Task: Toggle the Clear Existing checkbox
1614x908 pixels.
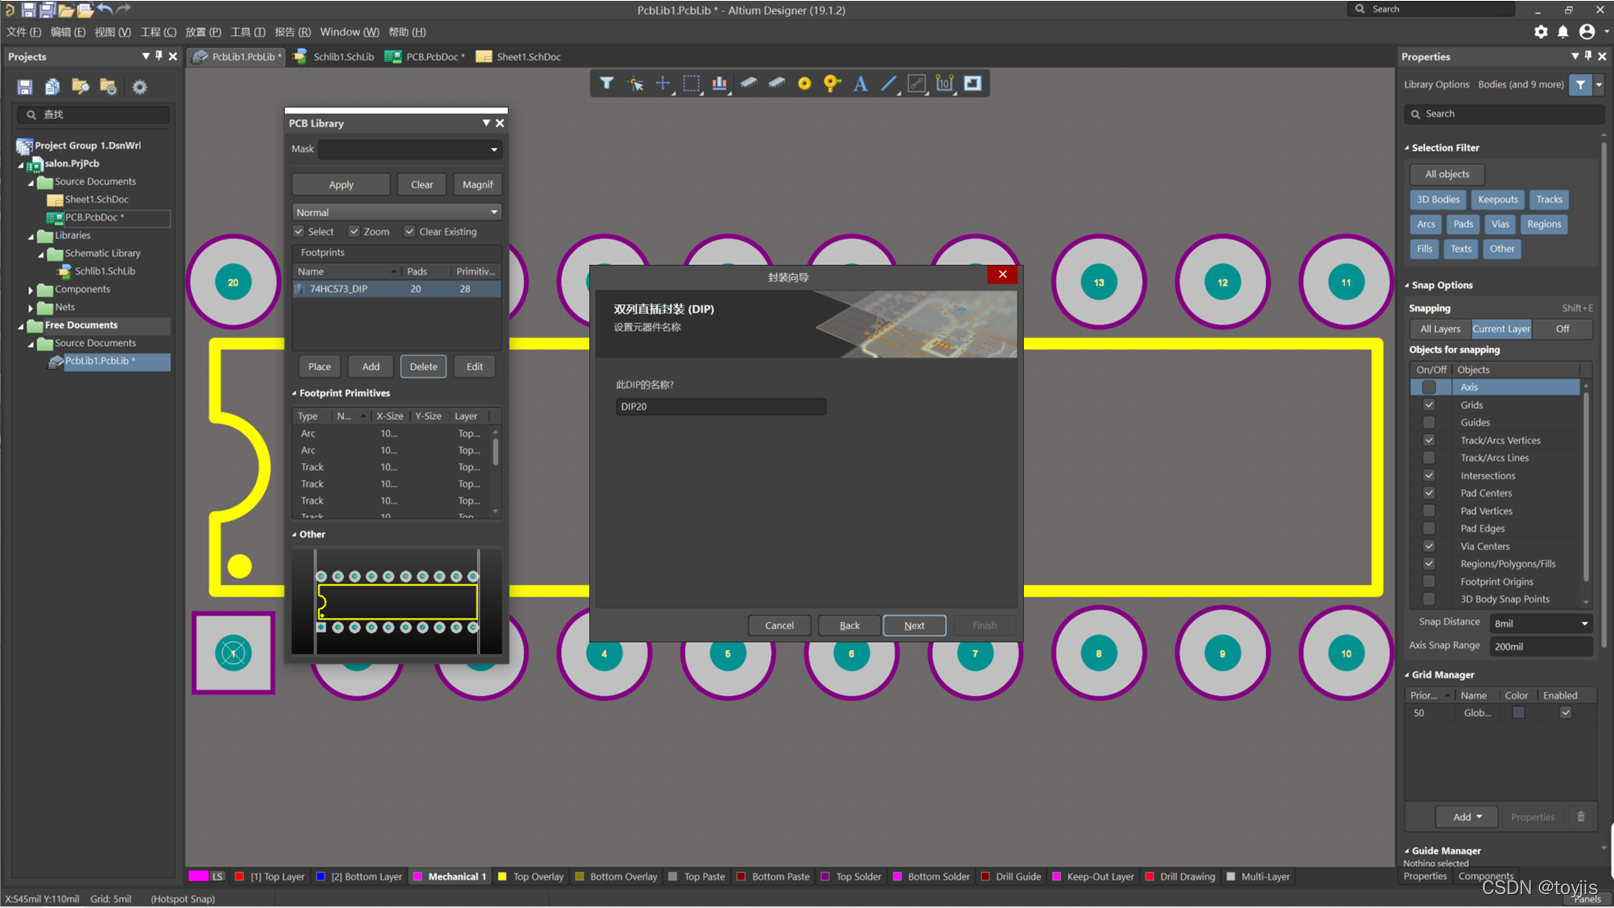Action: pos(410,231)
